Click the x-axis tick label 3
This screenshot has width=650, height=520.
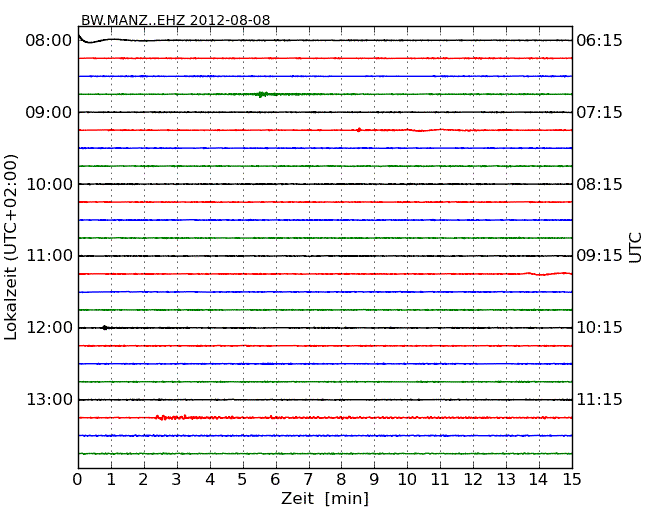(177, 480)
